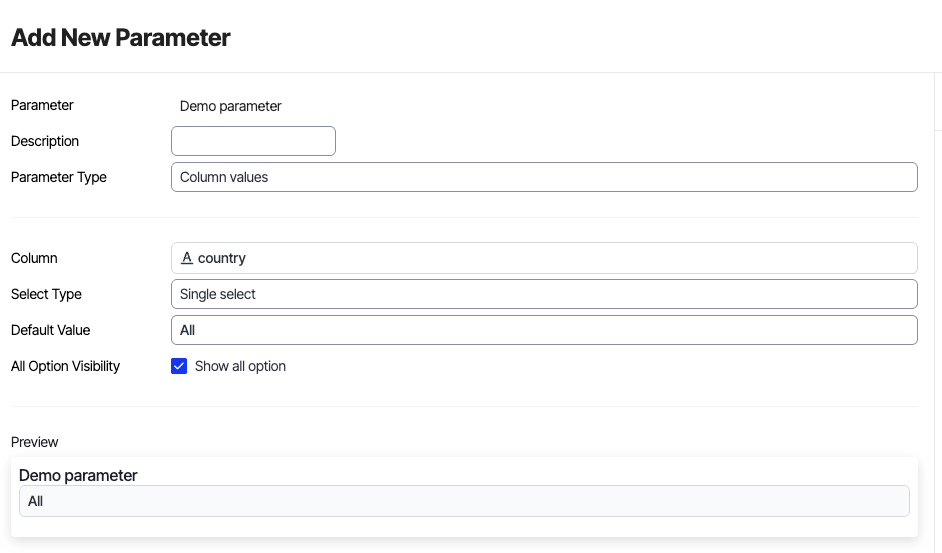Open the Parameter Type dropdown
942x553 pixels.
pyautogui.click(x=544, y=177)
